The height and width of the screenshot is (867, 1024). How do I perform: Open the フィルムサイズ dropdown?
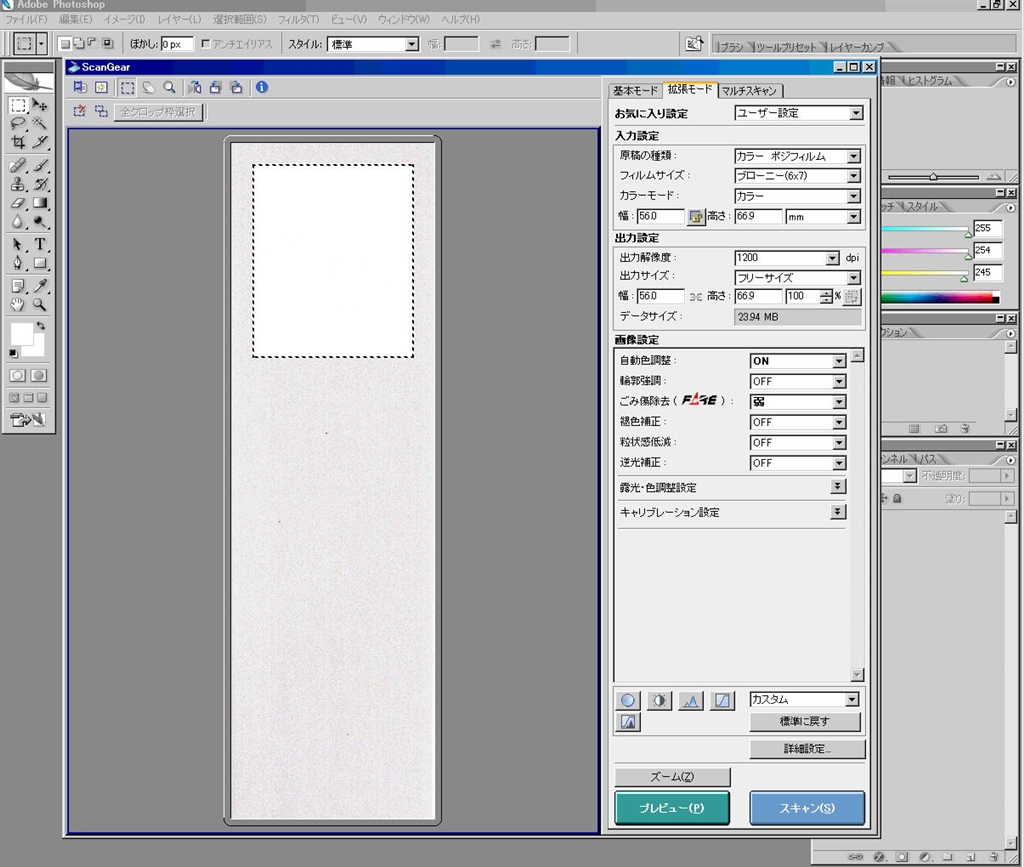(853, 176)
